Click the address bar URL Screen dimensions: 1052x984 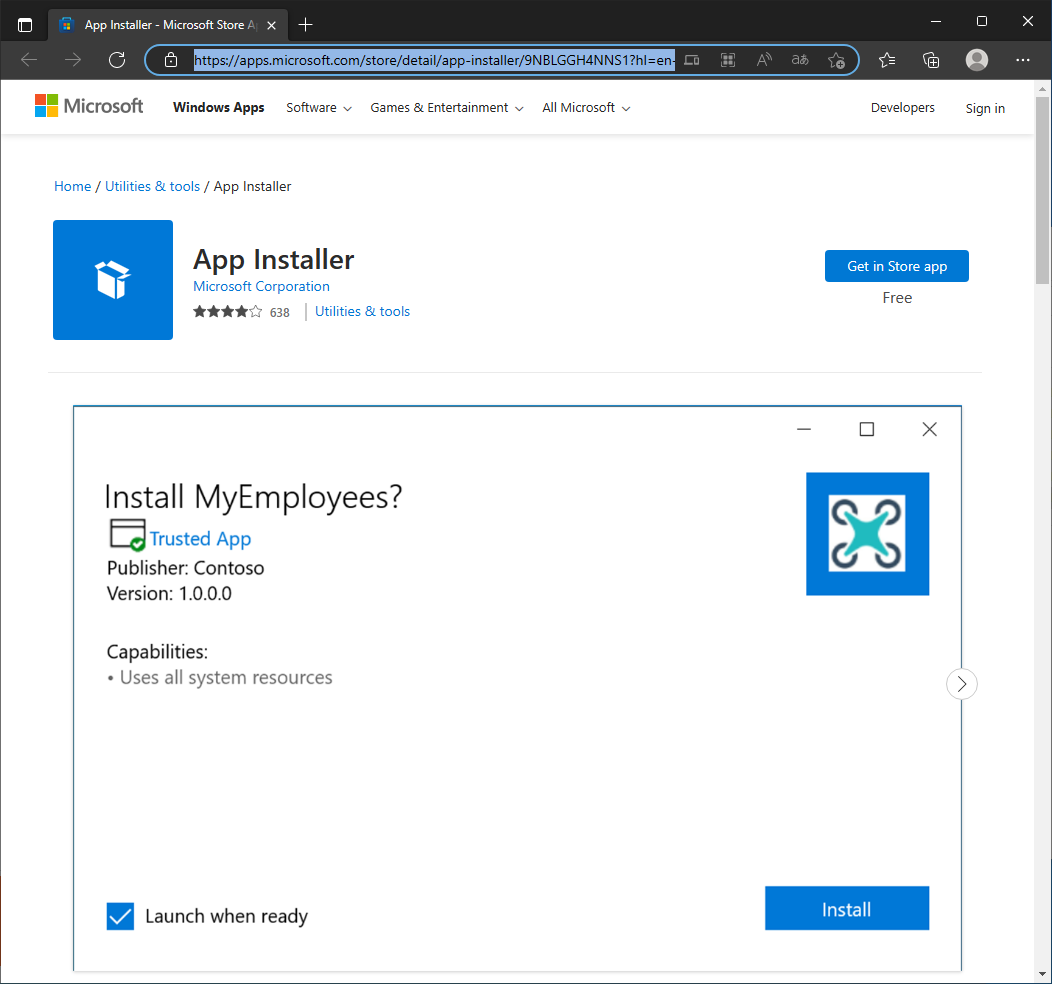(434, 60)
